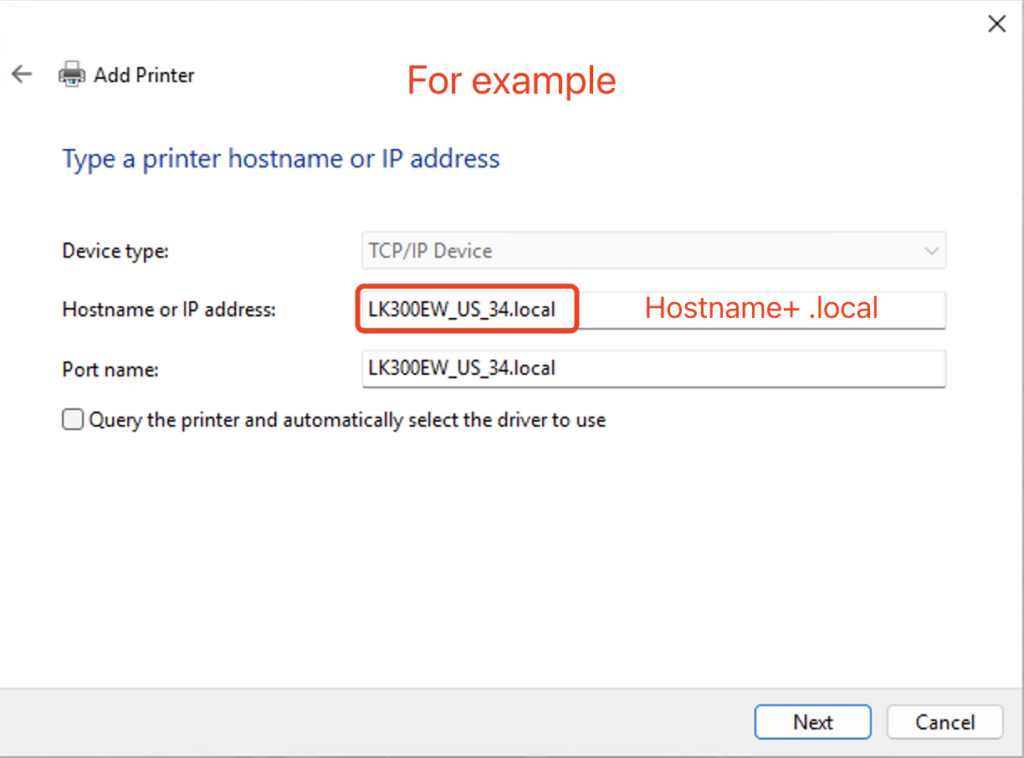The height and width of the screenshot is (758, 1024).
Task: Close the Add Printer dialog window
Action: click(x=996, y=24)
